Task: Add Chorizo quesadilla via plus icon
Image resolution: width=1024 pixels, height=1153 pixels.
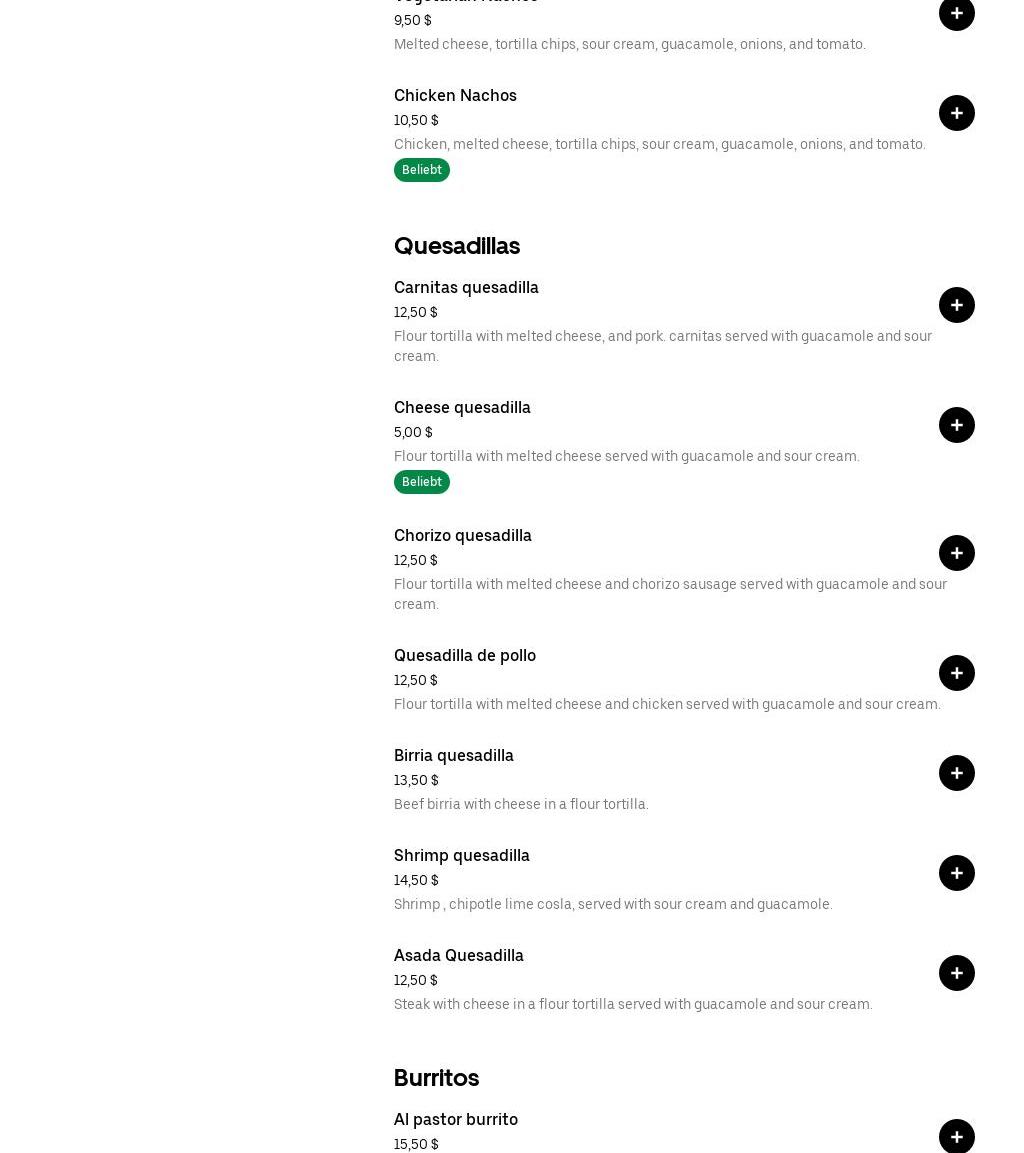Action: coord(956,553)
